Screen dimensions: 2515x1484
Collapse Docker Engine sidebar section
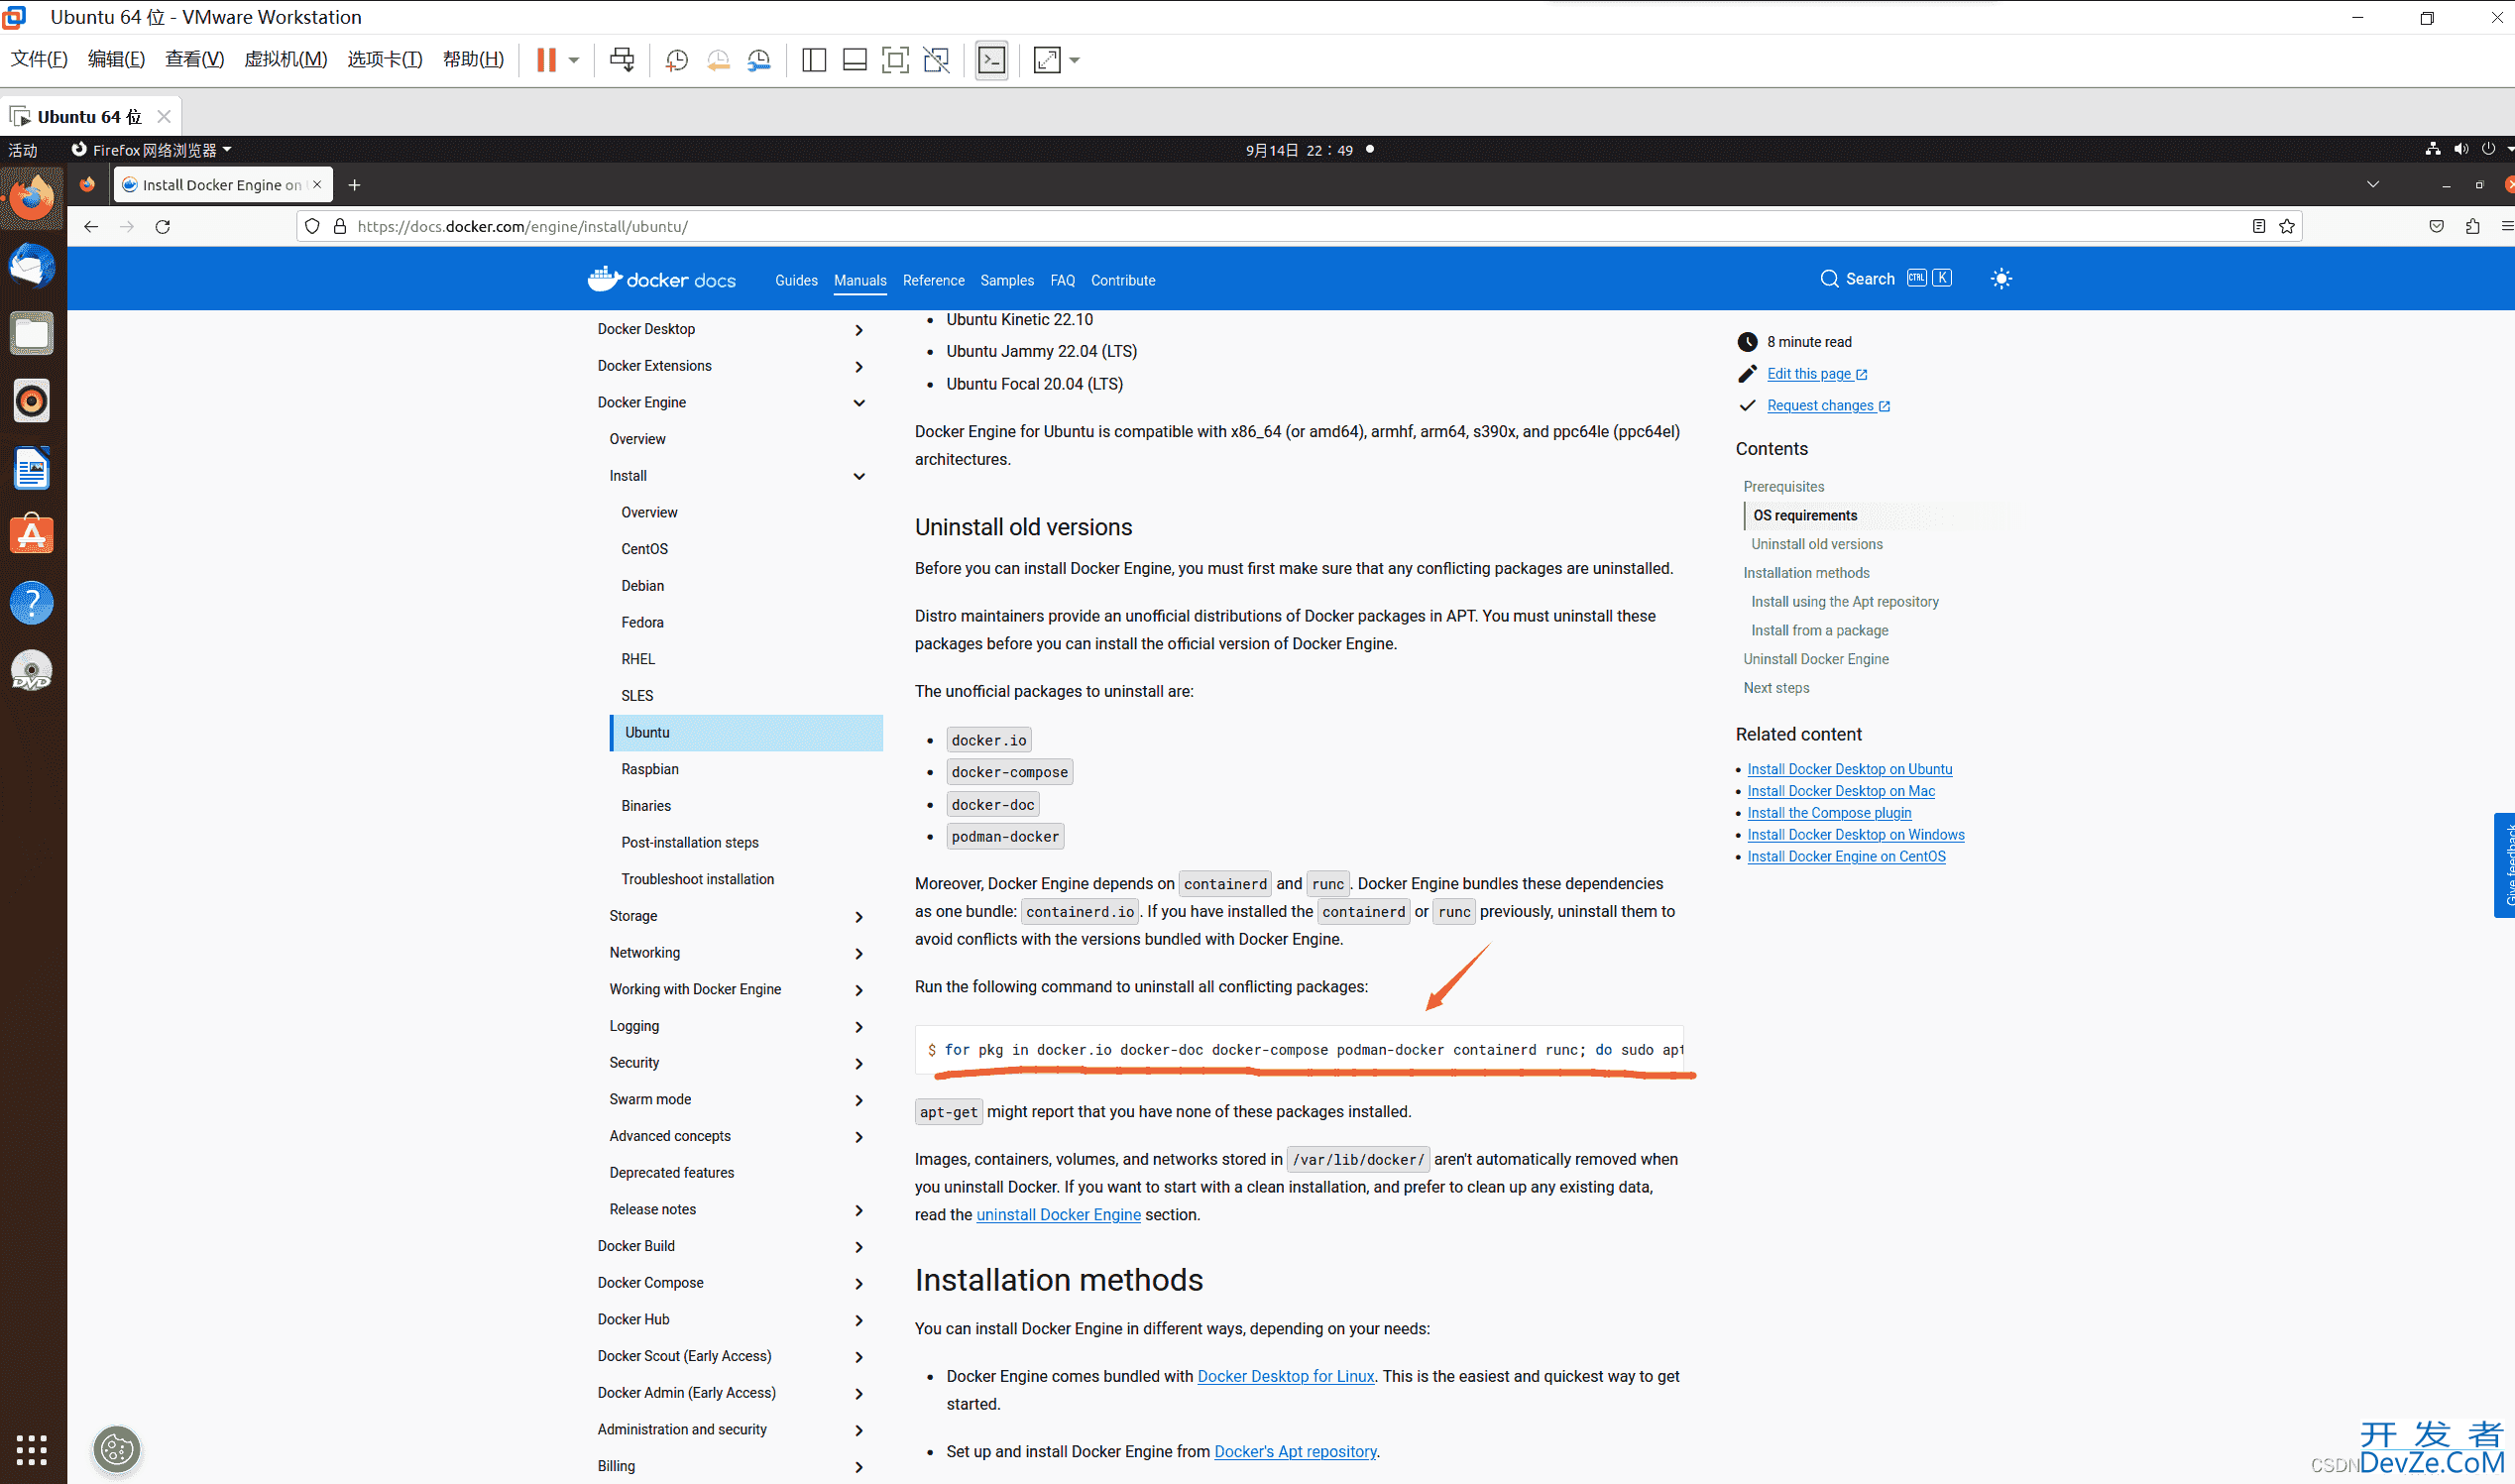click(x=858, y=403)
